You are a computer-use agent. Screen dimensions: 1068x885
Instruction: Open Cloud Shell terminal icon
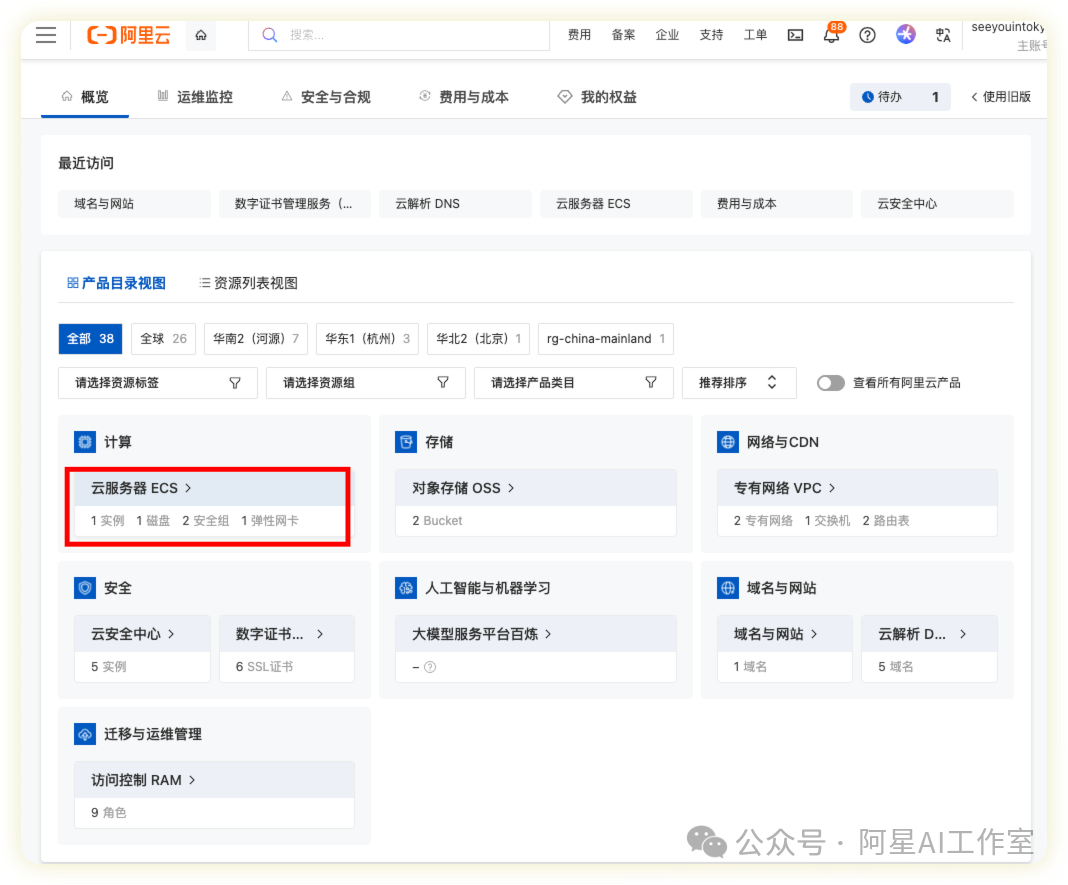795,35
